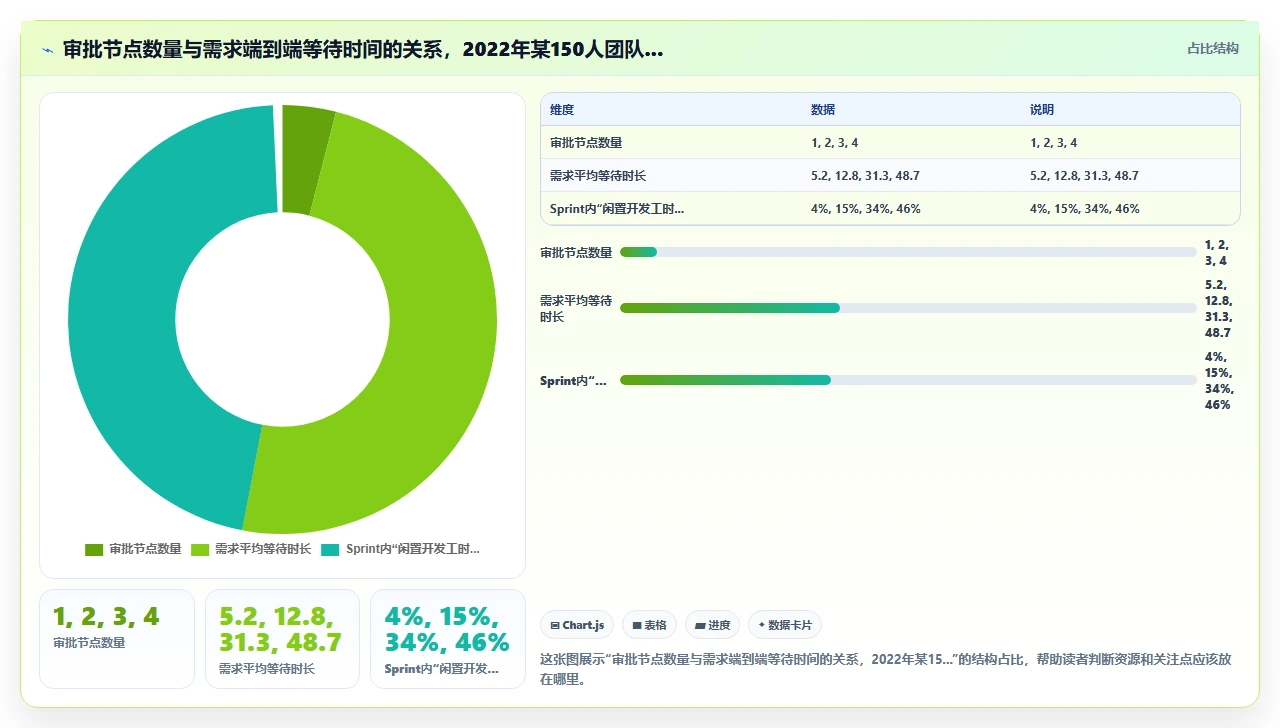Click the Sprint内 progress bar

click(908, 380)
